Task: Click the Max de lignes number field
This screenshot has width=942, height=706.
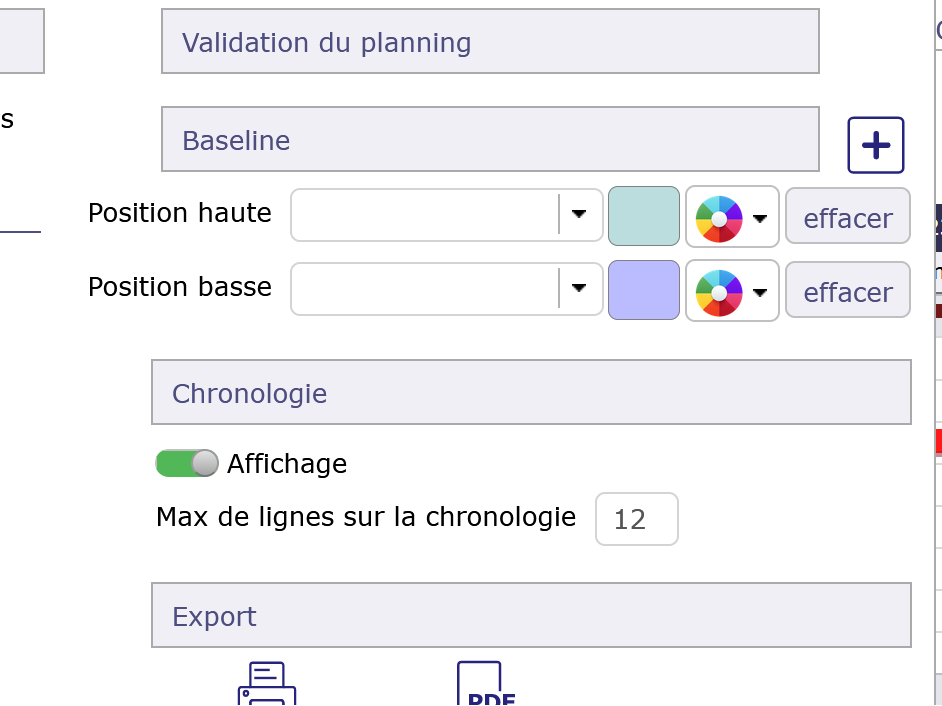Action: coord(636,519)
